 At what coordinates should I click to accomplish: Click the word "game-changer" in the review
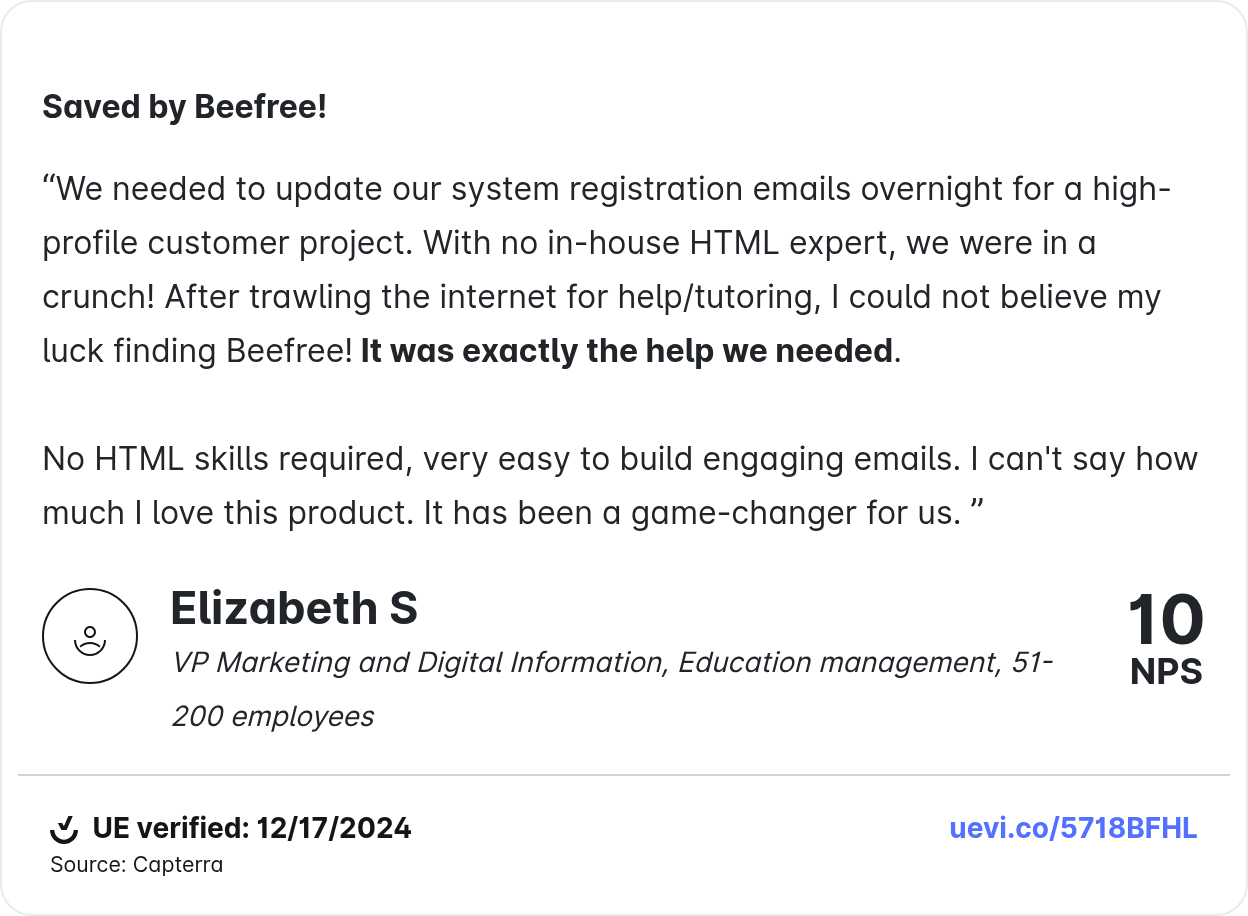pyautogui.click(x=712, y=513)
